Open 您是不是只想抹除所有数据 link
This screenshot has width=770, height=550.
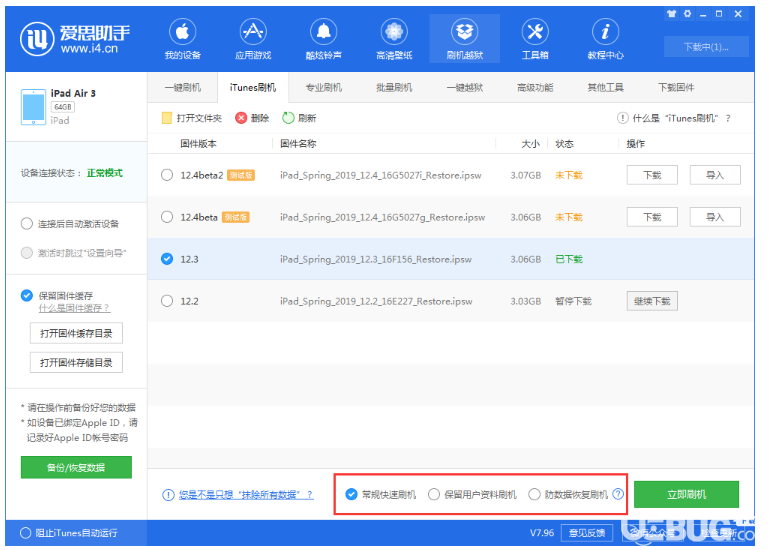click(x=246, y=495)
